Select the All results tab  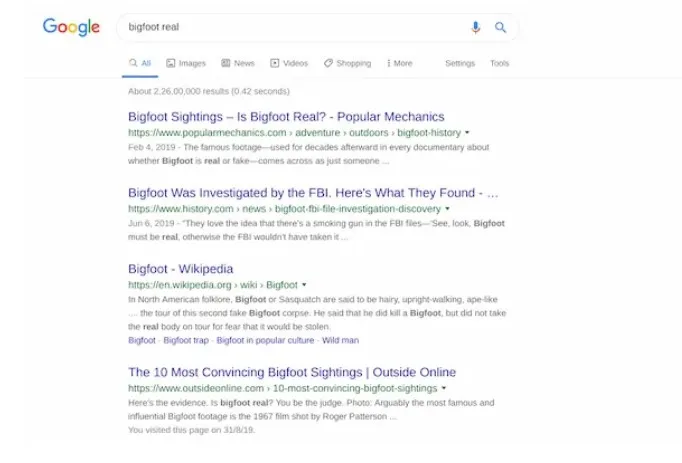[140, 63]
